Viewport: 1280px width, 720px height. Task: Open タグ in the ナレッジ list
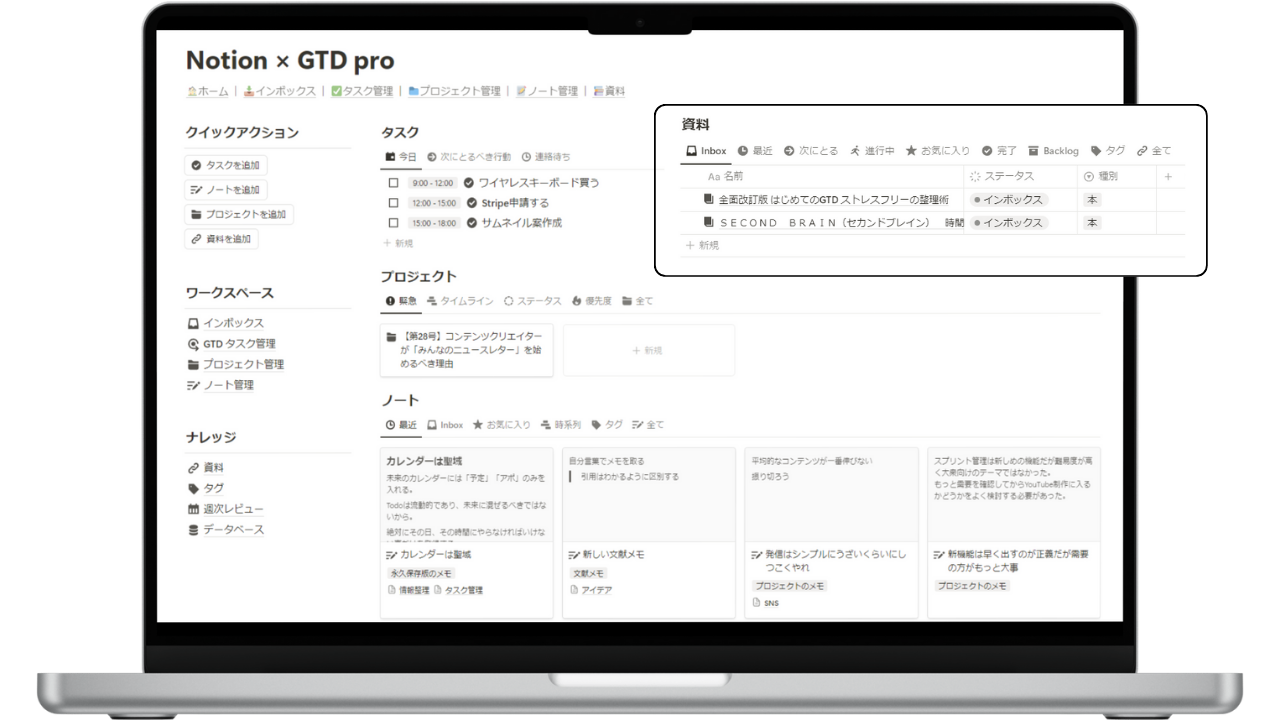coord(206,489)
